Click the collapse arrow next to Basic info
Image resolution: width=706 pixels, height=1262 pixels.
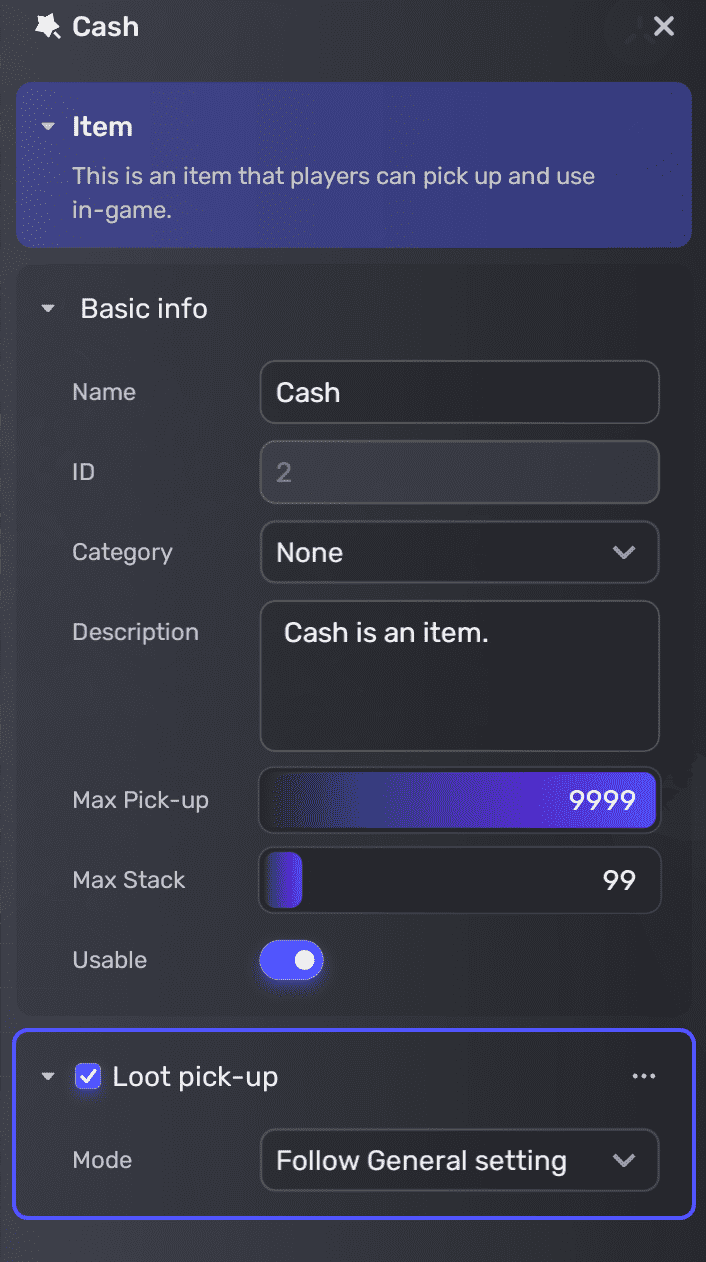click(47, 309)
